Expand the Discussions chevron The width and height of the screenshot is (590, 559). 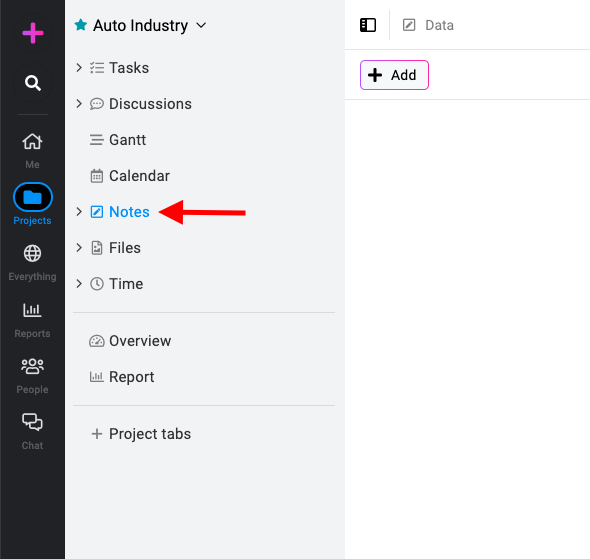79,103
